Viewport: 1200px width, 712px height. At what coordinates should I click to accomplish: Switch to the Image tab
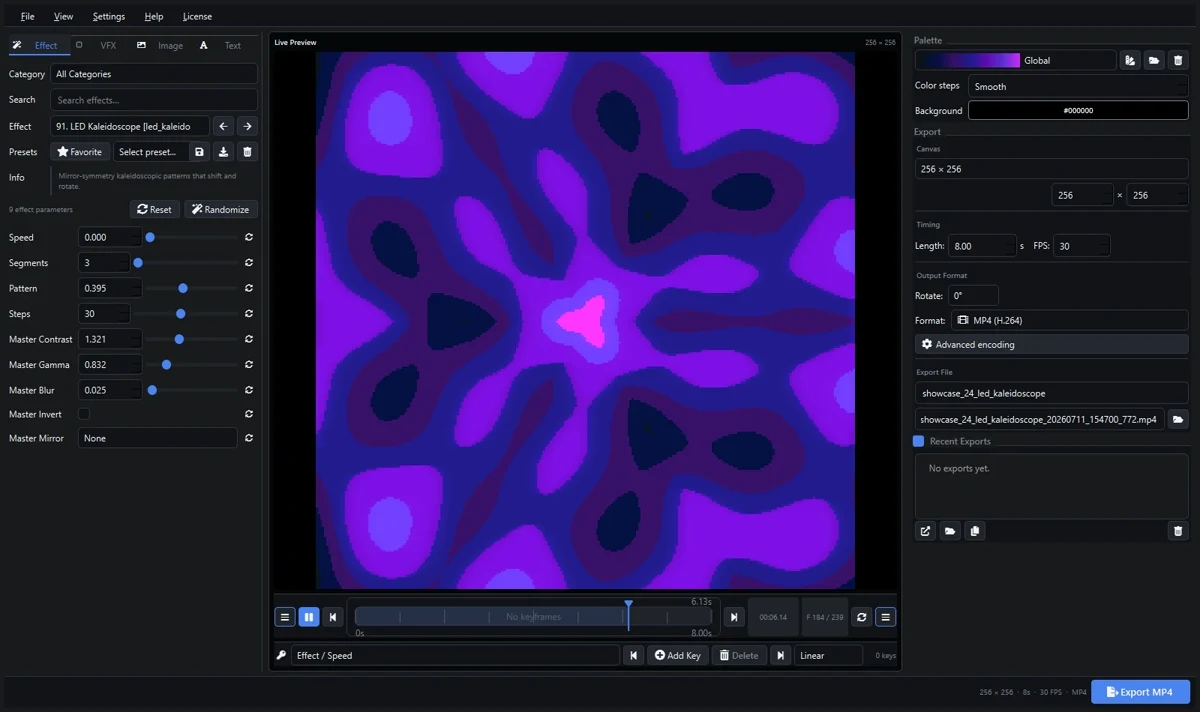pos(161,45)
